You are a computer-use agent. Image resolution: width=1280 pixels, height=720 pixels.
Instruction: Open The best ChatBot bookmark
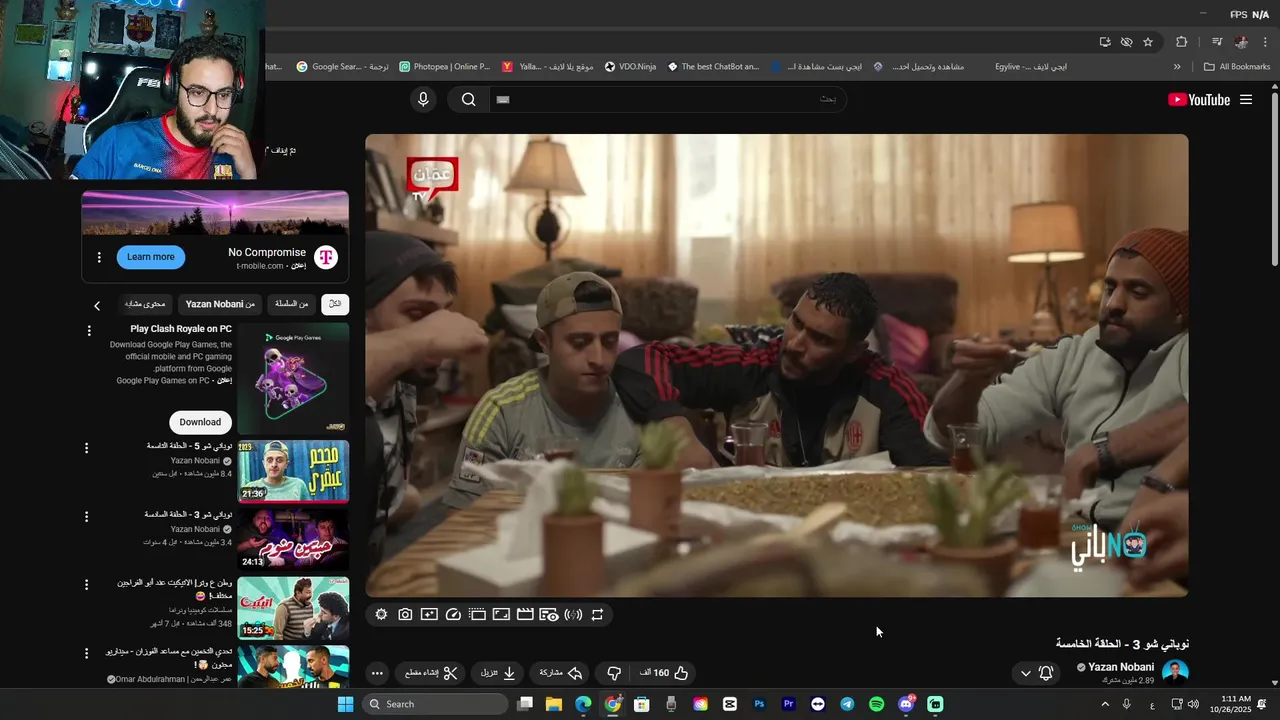click(713, 67)
